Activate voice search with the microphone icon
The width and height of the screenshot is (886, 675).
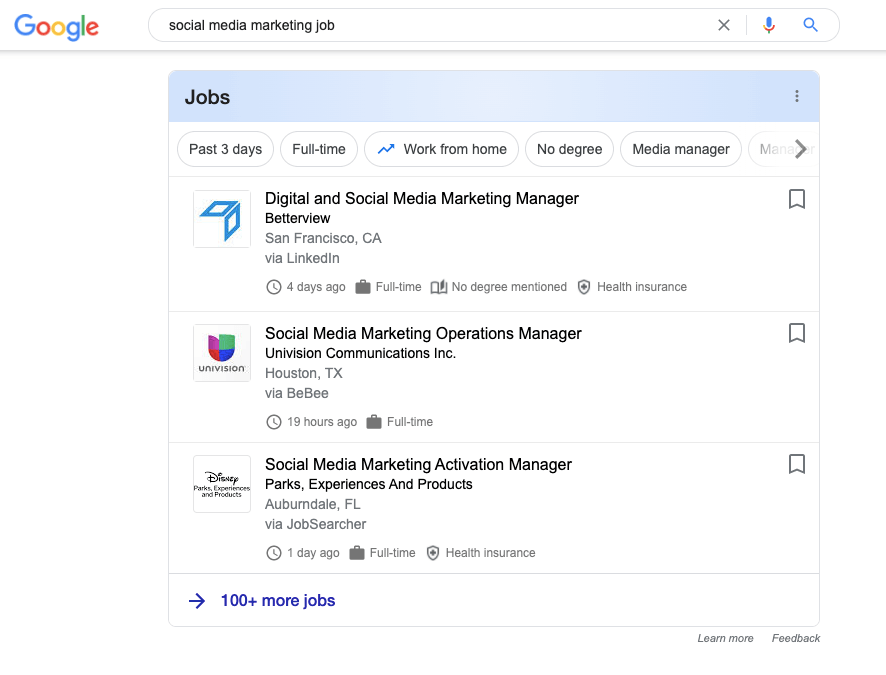768,24
